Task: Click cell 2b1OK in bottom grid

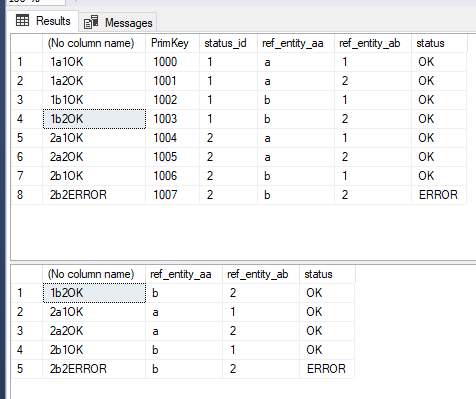Action: pyautogui.click(x=94, y=350)
